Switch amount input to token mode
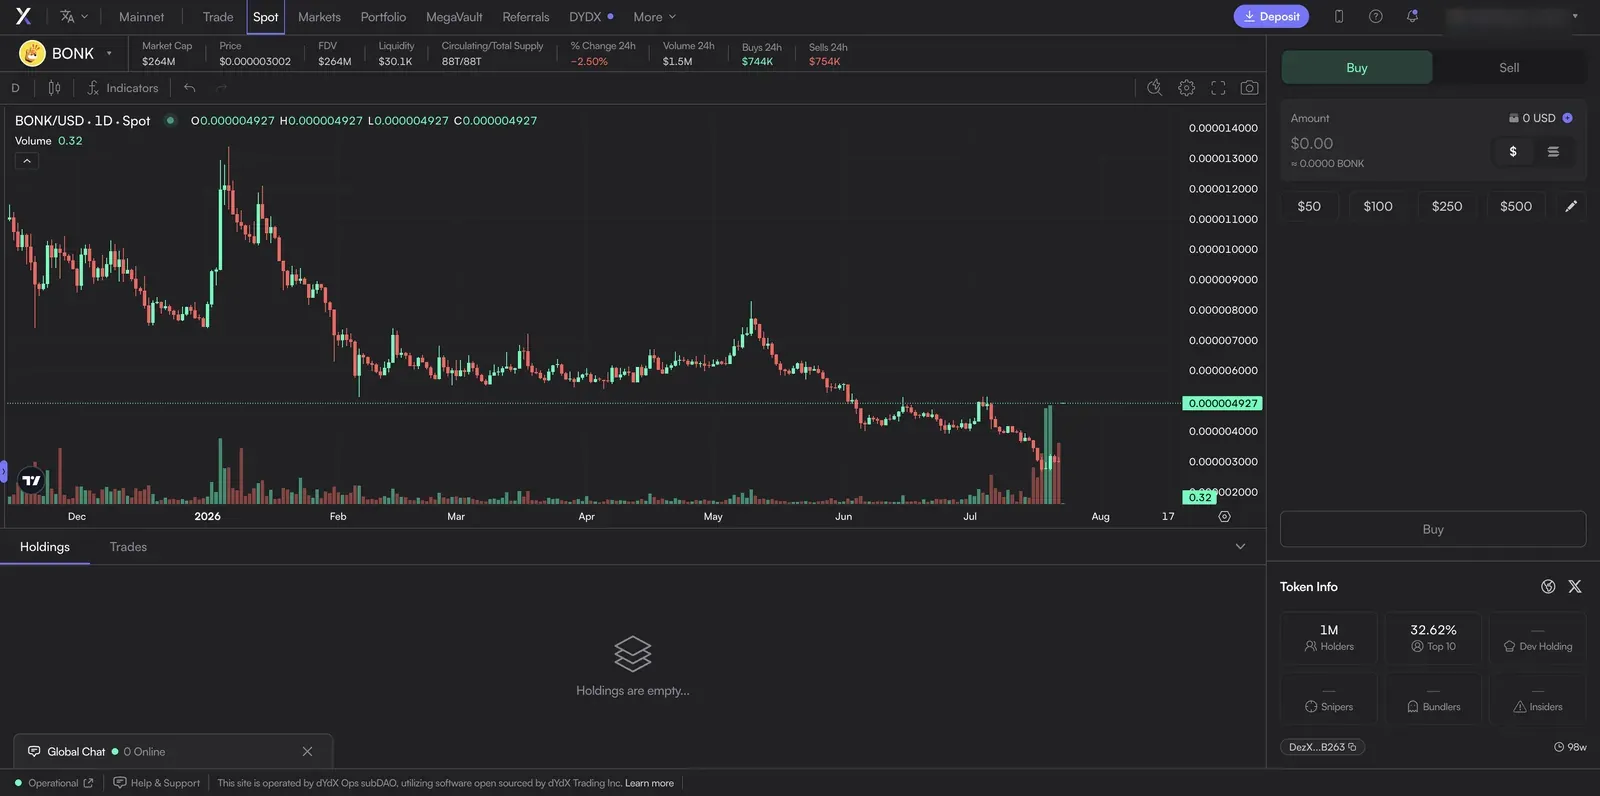This screenshot has width=1600, height=796. [1553, 152]
